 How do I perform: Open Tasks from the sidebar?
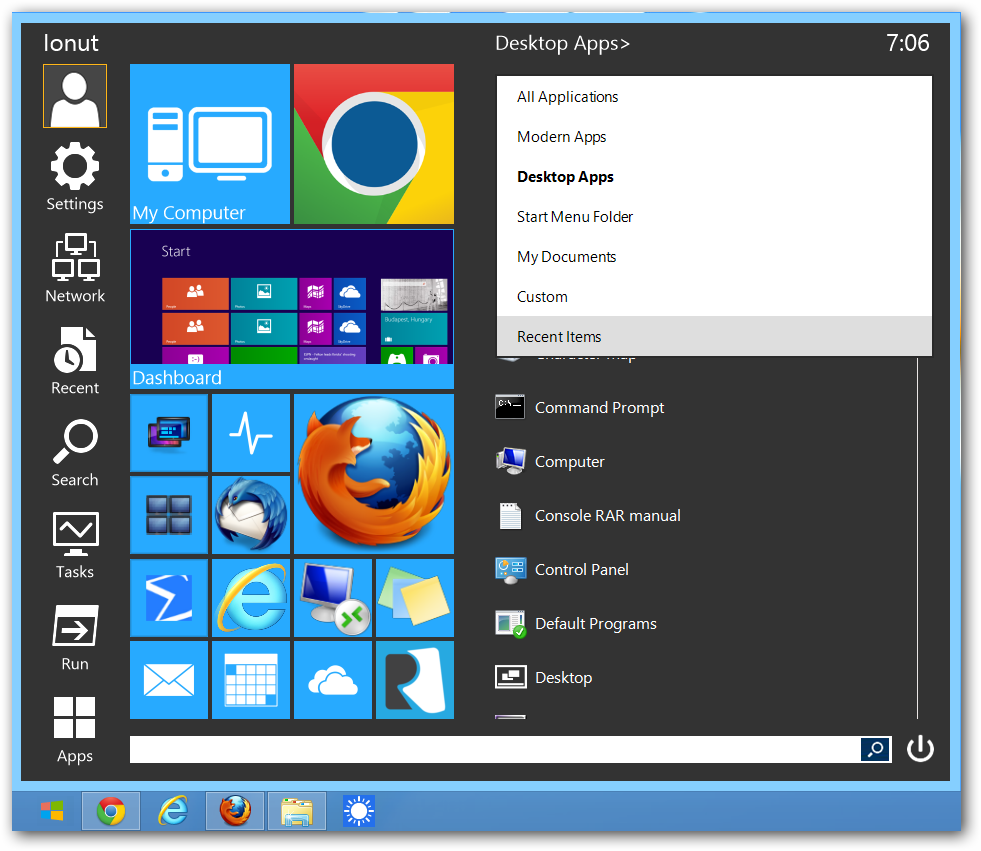[x=75, y=546]
